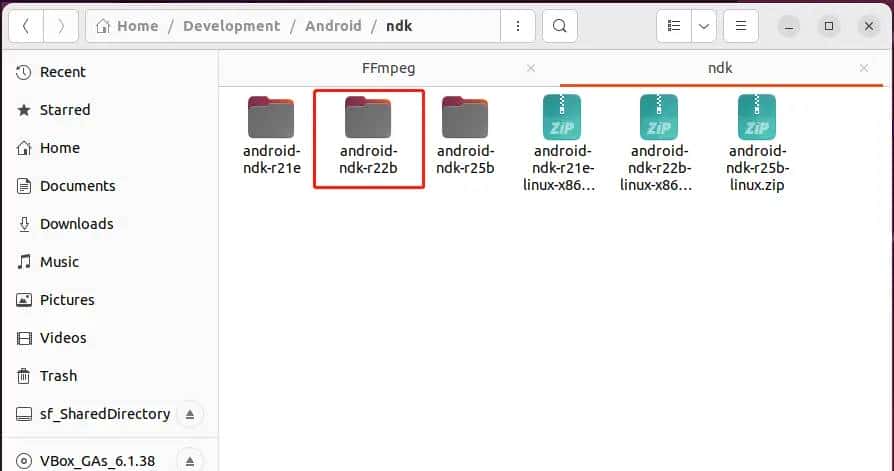Go forward with the right arrow button
The height and width of the screenshot is (471, 894).
coord(60,26)
